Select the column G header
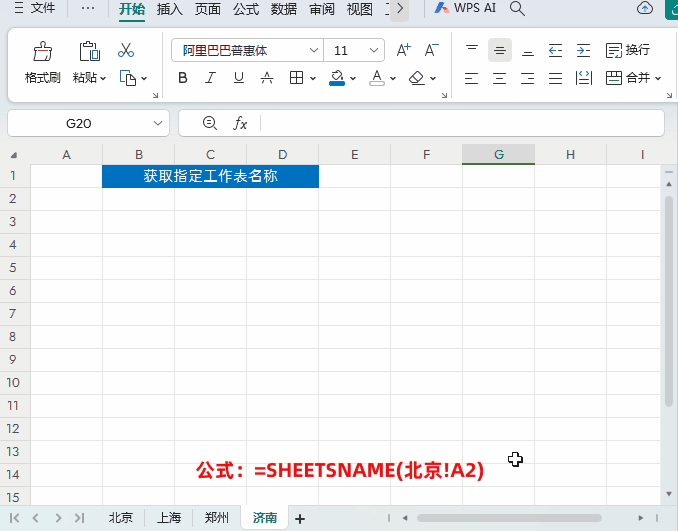678x531 pixels. click(499, 154)
